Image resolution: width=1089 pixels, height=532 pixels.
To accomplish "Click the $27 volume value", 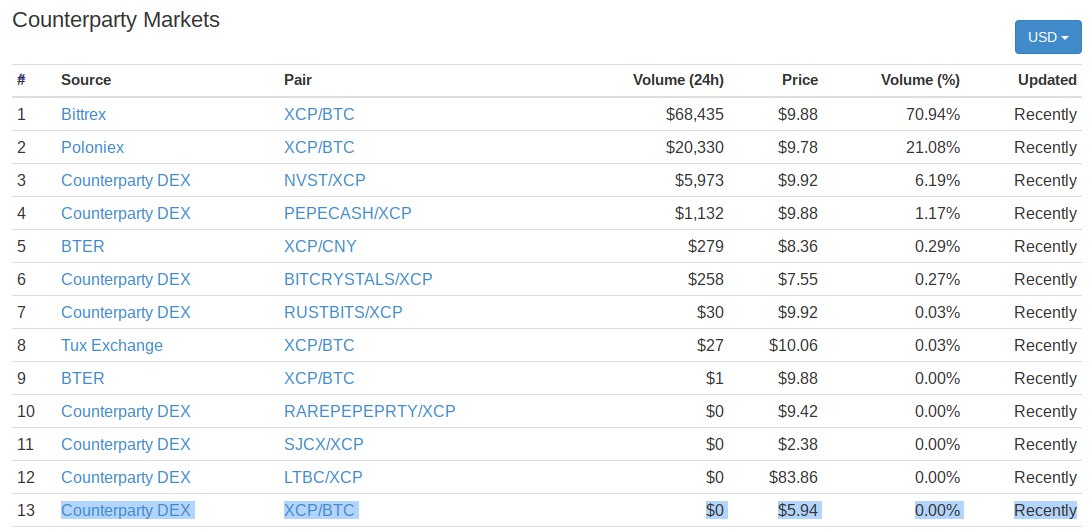I will (x=710, y=345).
